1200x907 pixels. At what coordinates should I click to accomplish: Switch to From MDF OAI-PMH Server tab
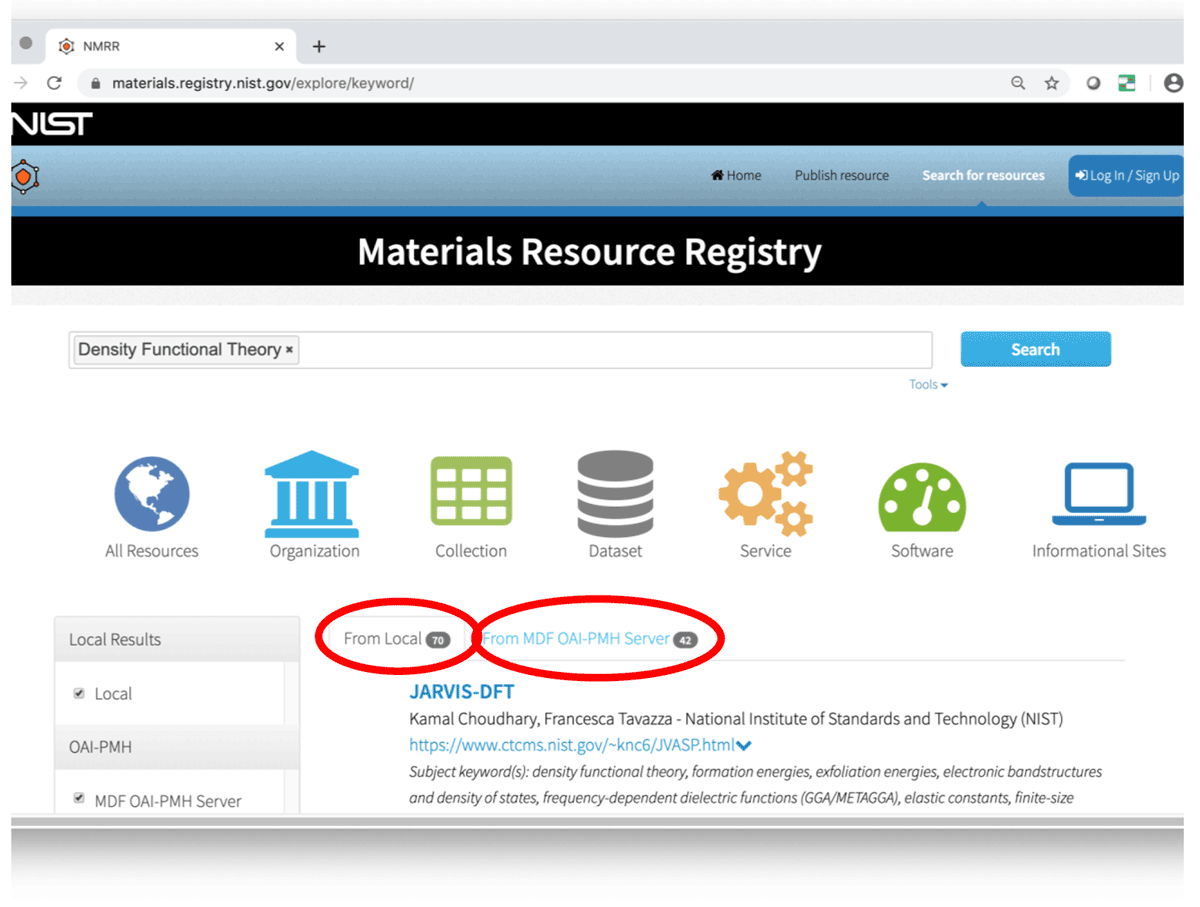point(590,639)
